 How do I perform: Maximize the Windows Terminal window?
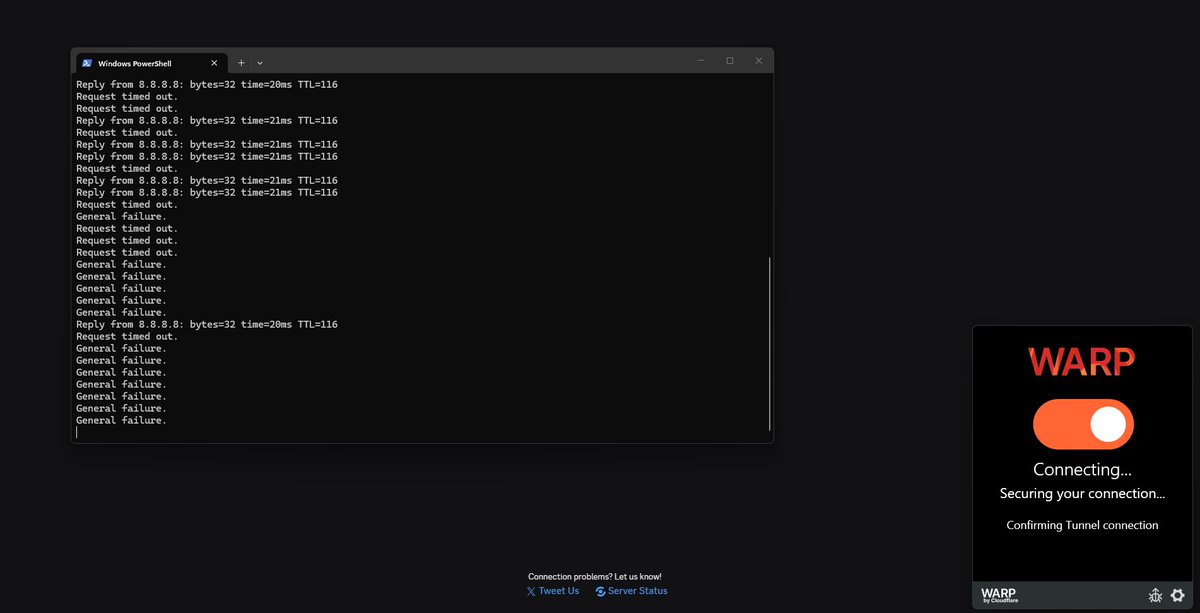pos(730,61)
